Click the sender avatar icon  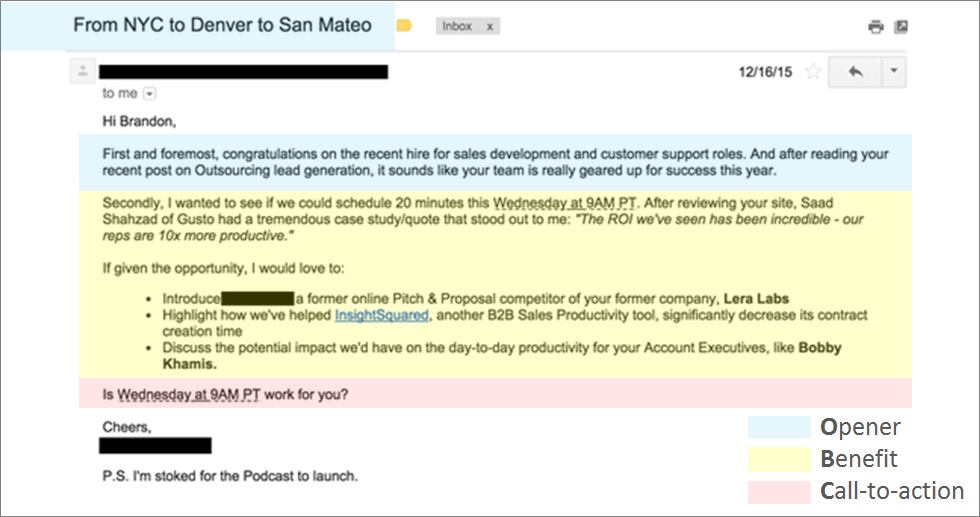point(82,71)
